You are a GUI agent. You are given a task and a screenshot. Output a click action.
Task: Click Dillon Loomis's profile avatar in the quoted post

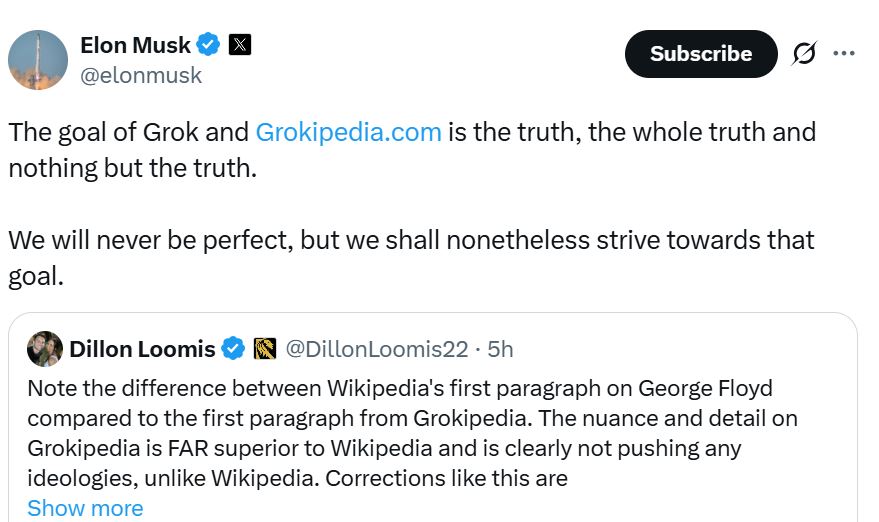[46, 348]
